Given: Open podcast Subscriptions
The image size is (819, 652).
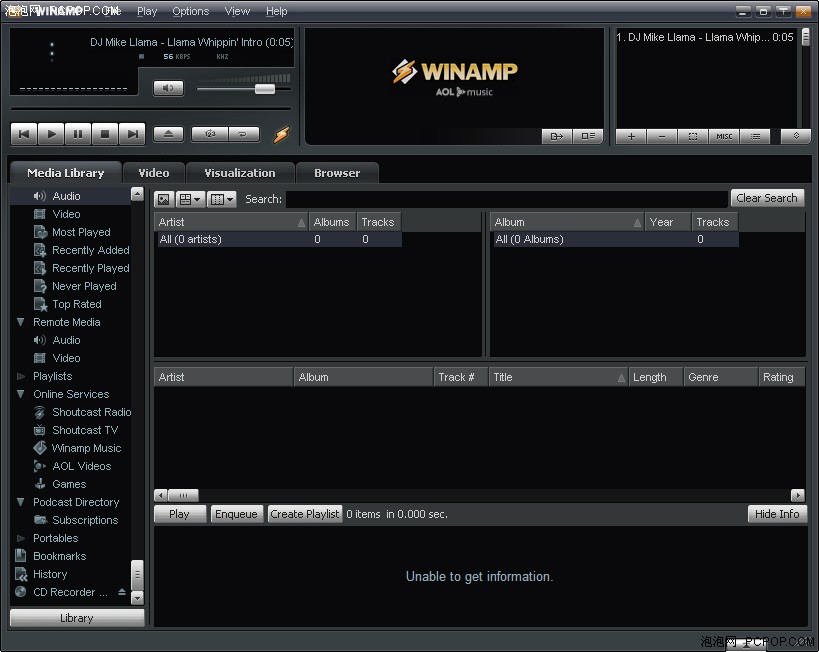Looking at the screenshot, I should pyautogui.click(x=85, y=520).
